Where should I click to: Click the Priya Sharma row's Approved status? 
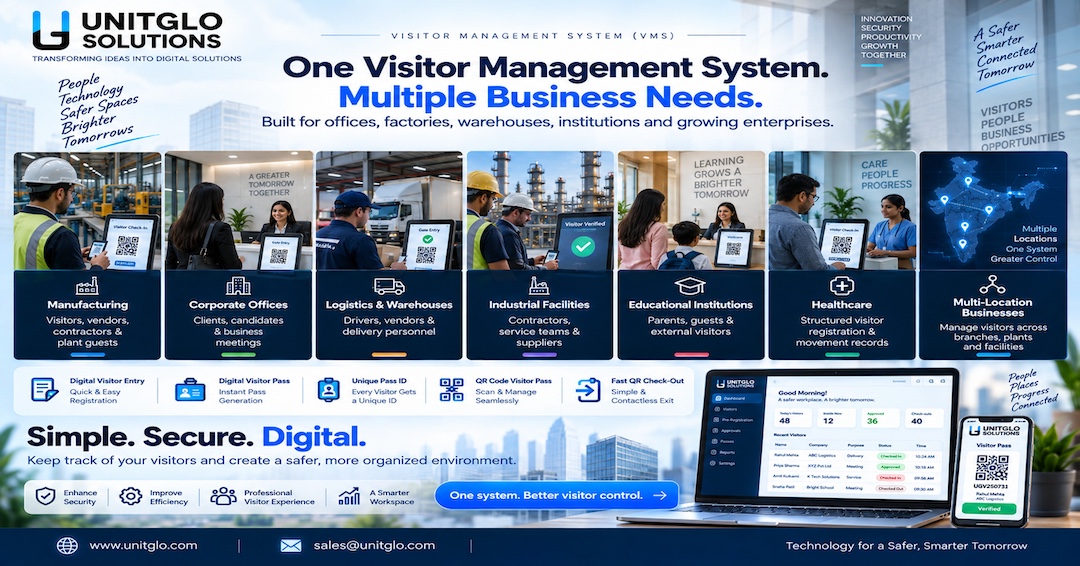(891, 467)
